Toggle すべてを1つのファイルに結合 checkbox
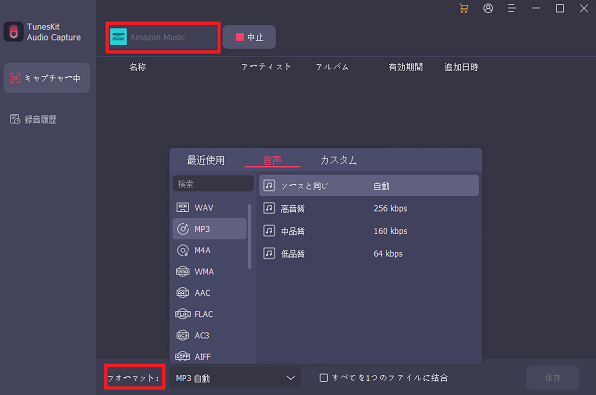The image size is (596, 395). pyautogui.click(x=323, y=378)
